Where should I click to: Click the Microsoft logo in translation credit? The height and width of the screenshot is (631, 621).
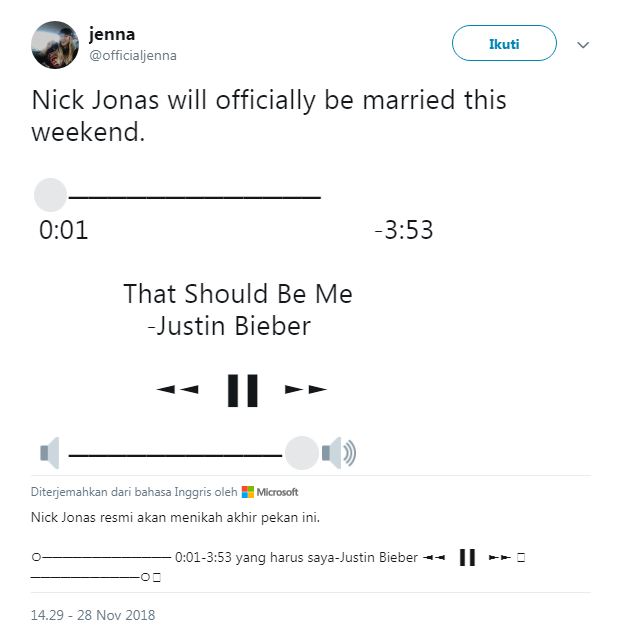pyautogui.click(x=248, y=492)
